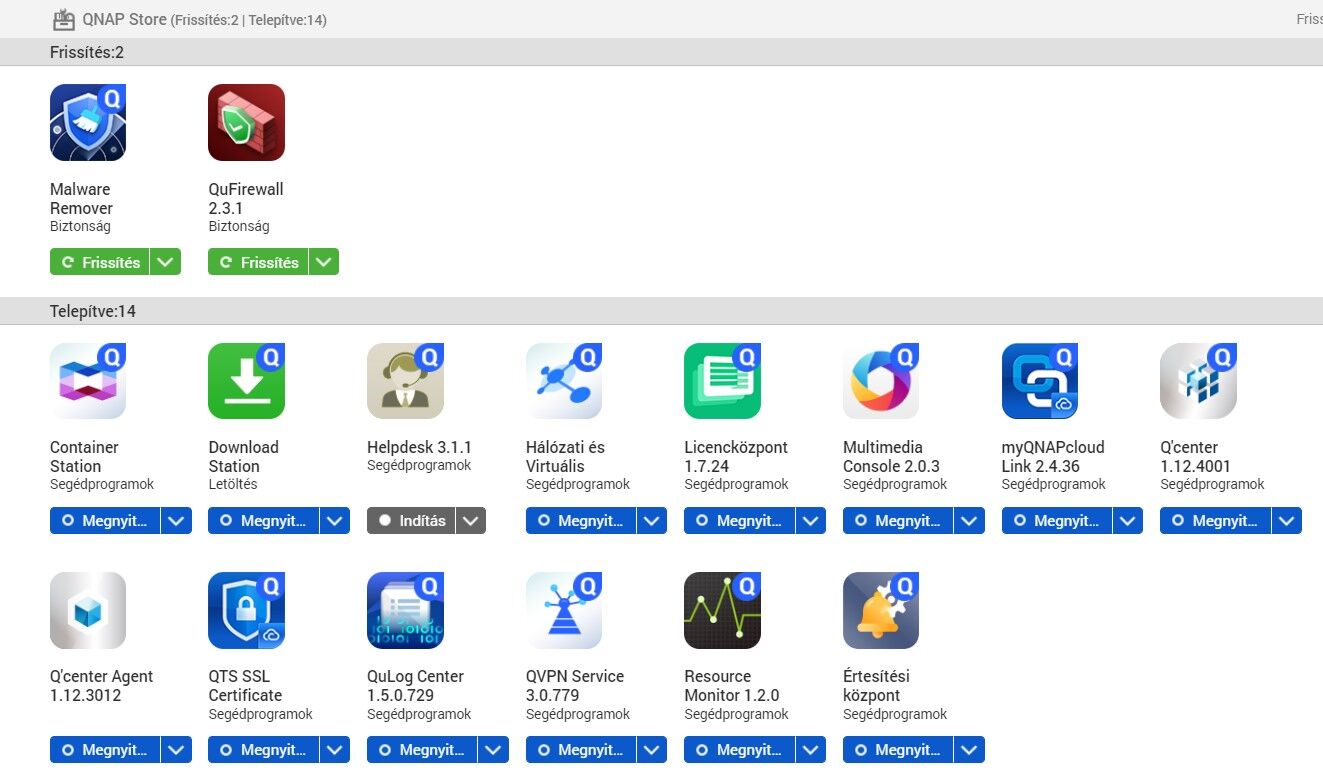This screenshot has height=773, width=1323.
Task: Click the myQNAPcloud Link icon
Action: tap(1040, 381)
